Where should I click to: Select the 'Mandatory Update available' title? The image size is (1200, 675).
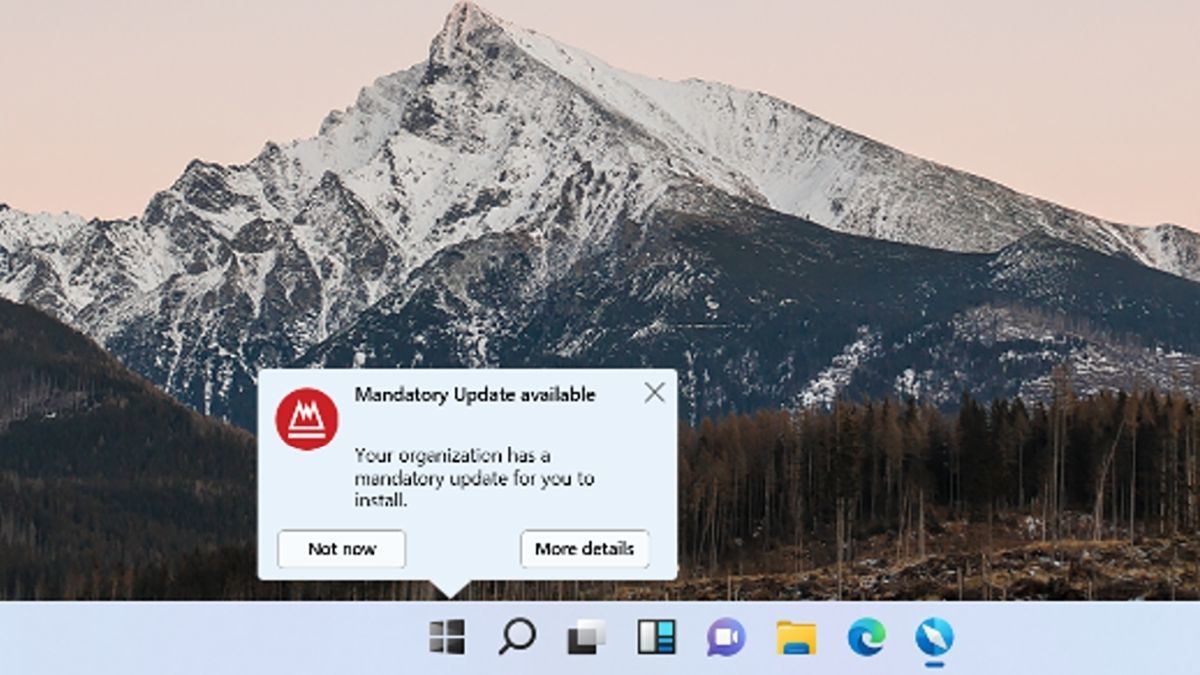click(475, 394)
